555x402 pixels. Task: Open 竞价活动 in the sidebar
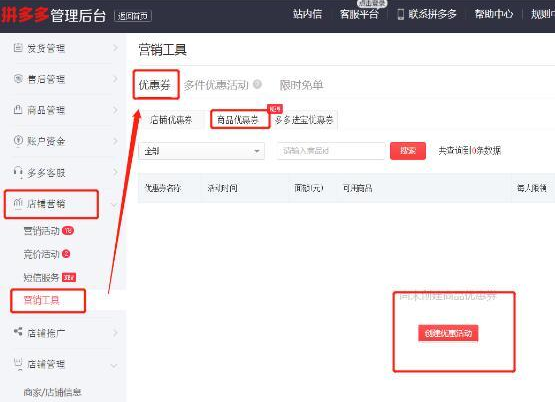[41, 254]
